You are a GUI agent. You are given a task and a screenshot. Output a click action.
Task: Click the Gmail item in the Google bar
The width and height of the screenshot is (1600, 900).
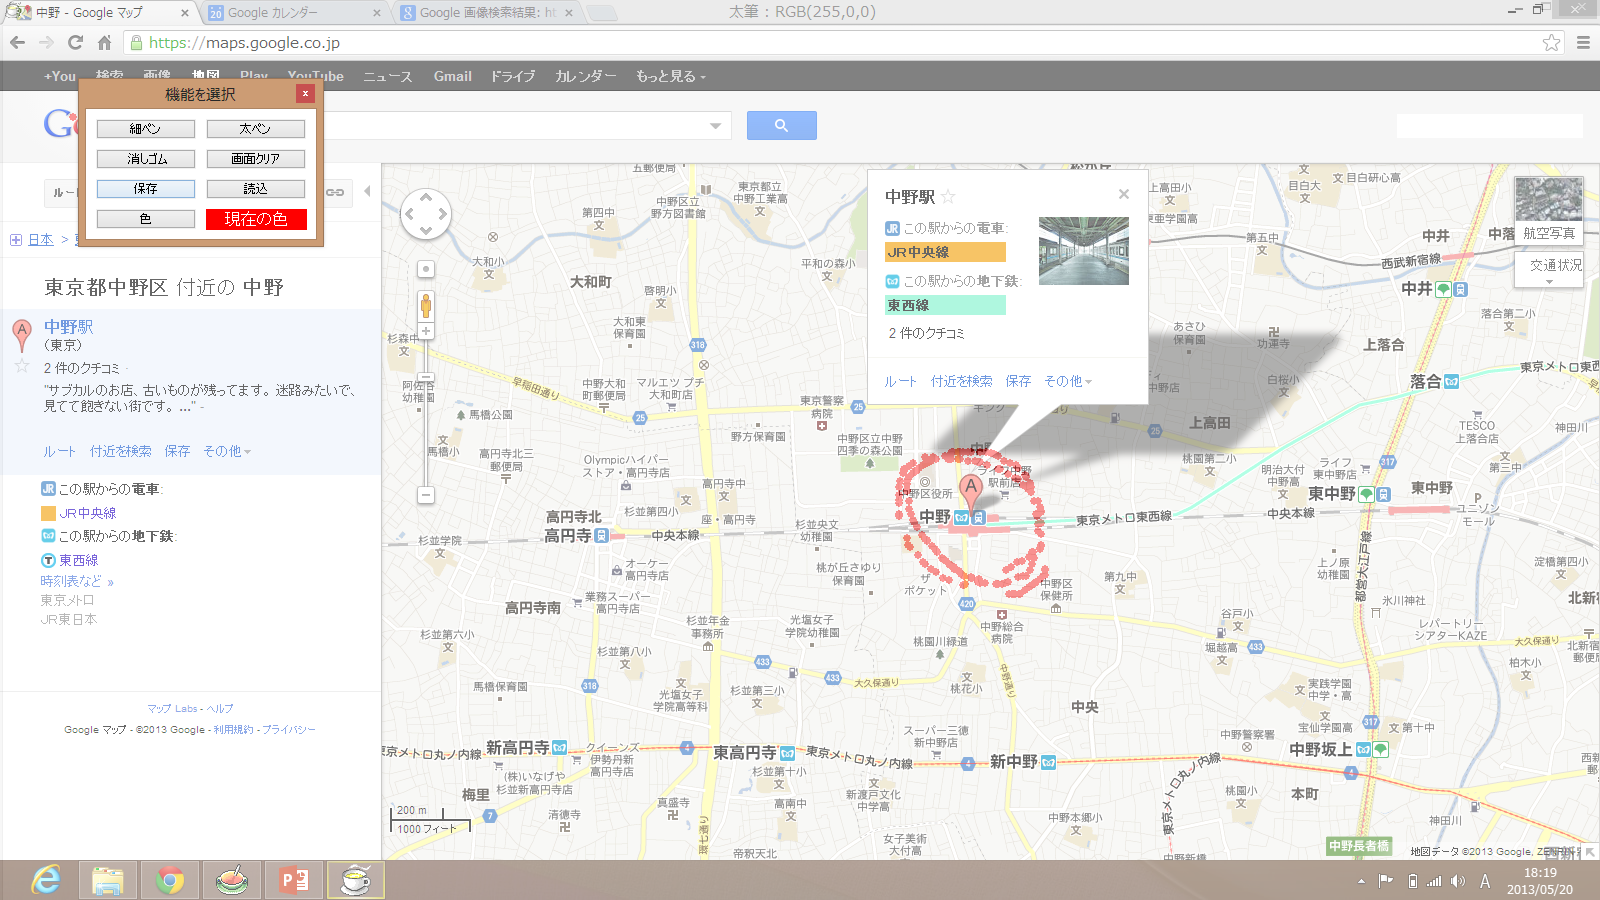tap(453, 76)
